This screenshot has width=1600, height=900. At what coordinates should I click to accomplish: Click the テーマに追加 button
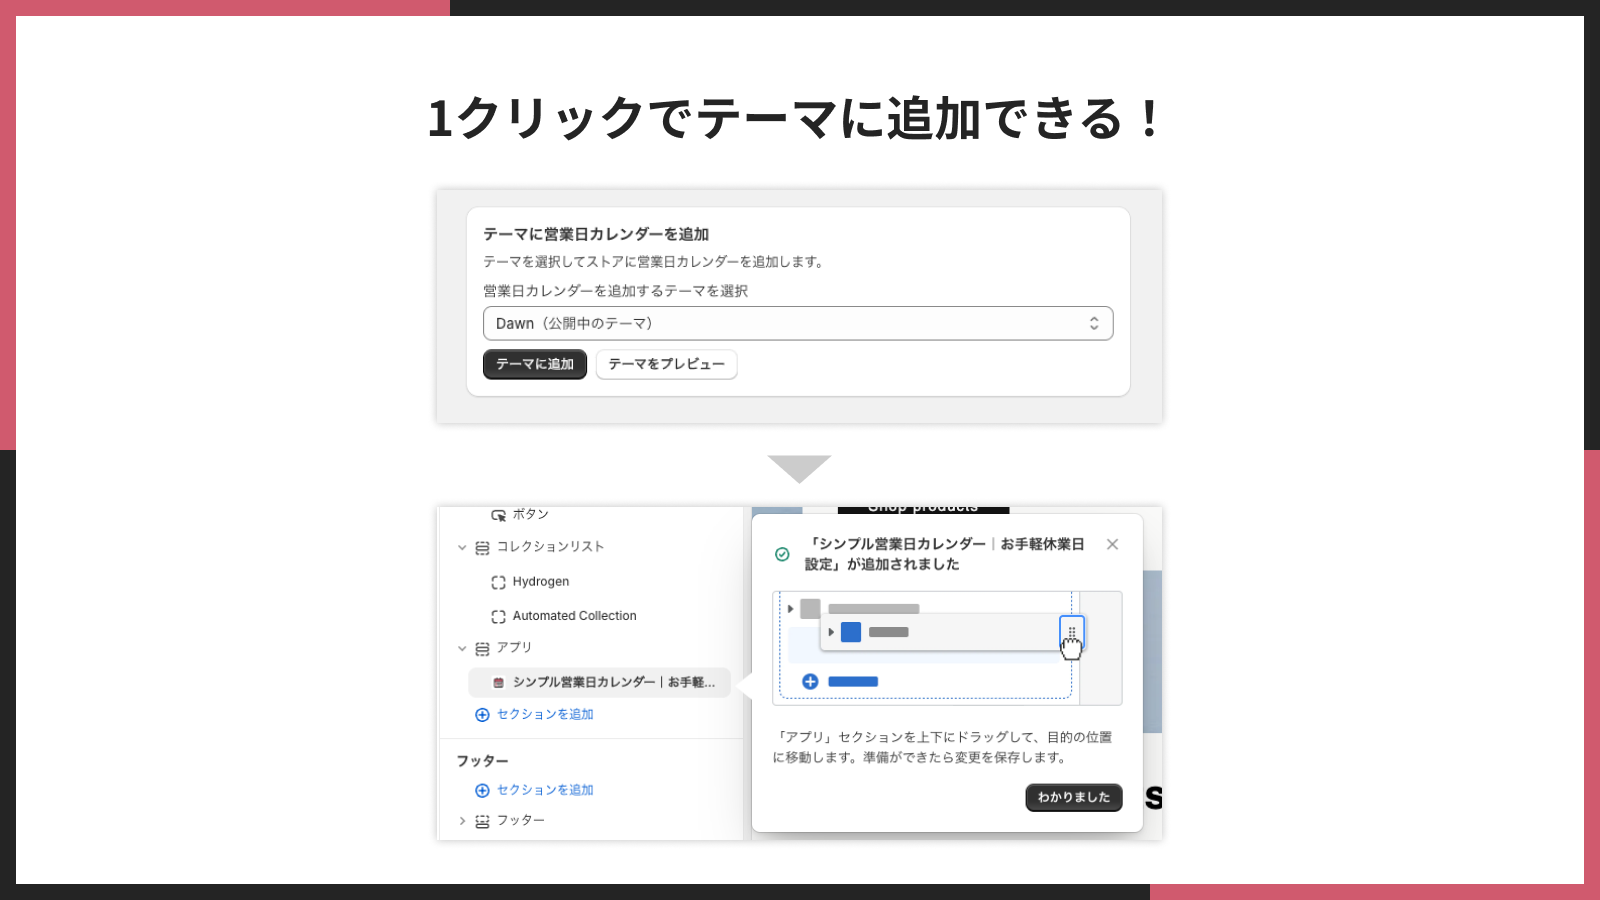click(x=534, y=364)
